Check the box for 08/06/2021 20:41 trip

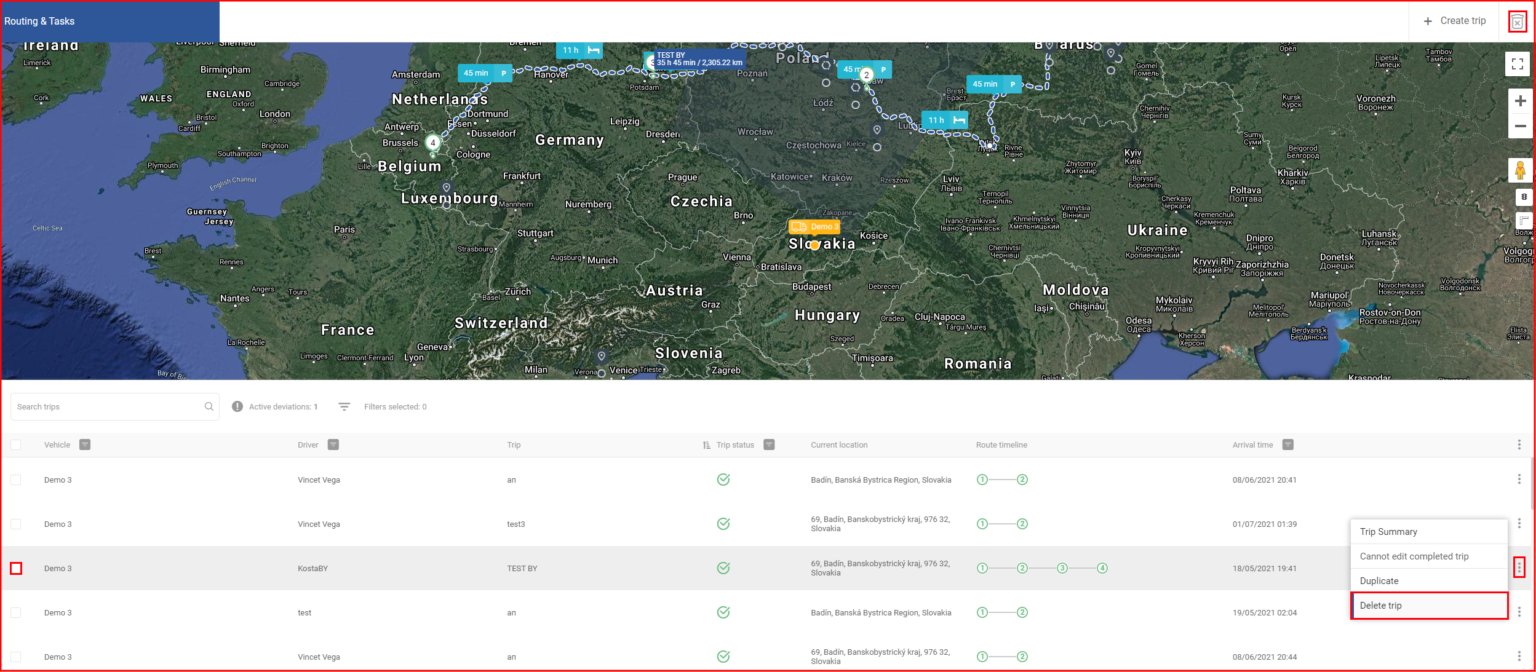click(x=16, y=480)
